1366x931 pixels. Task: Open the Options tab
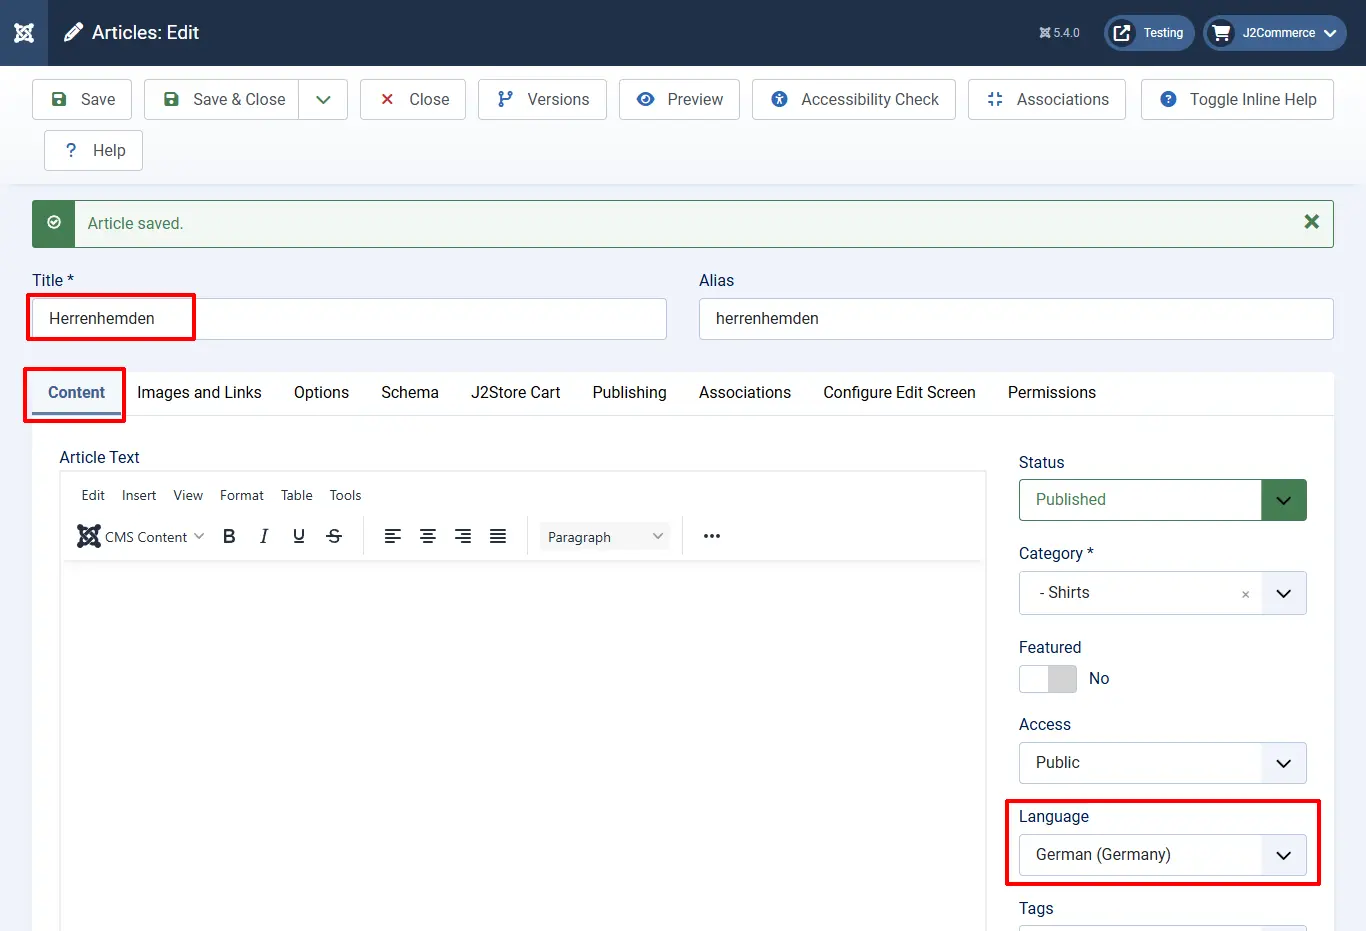[x=321, y=393]
